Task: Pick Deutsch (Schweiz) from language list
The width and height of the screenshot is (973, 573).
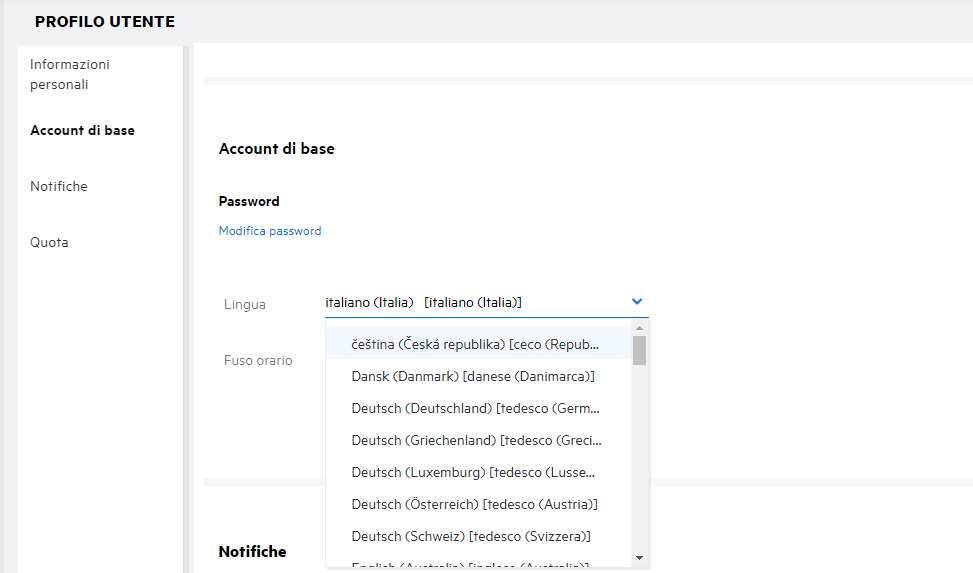Action: tap(471, 536)
